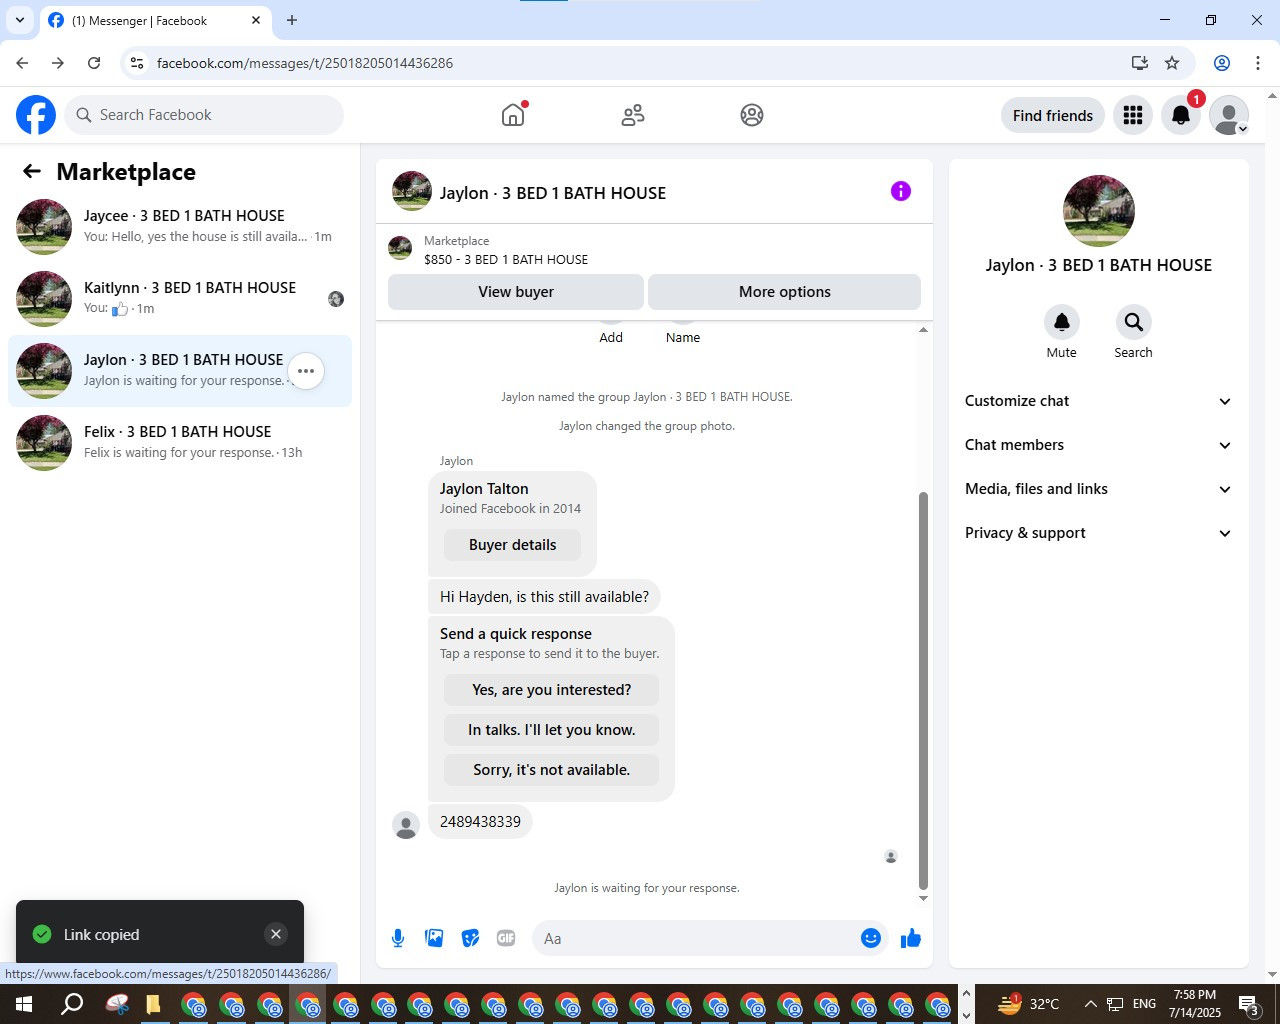The width and height of the screenshot is (1280, 1024).
Task: Click the chat scrollbar down arrow
Action: 923,898
